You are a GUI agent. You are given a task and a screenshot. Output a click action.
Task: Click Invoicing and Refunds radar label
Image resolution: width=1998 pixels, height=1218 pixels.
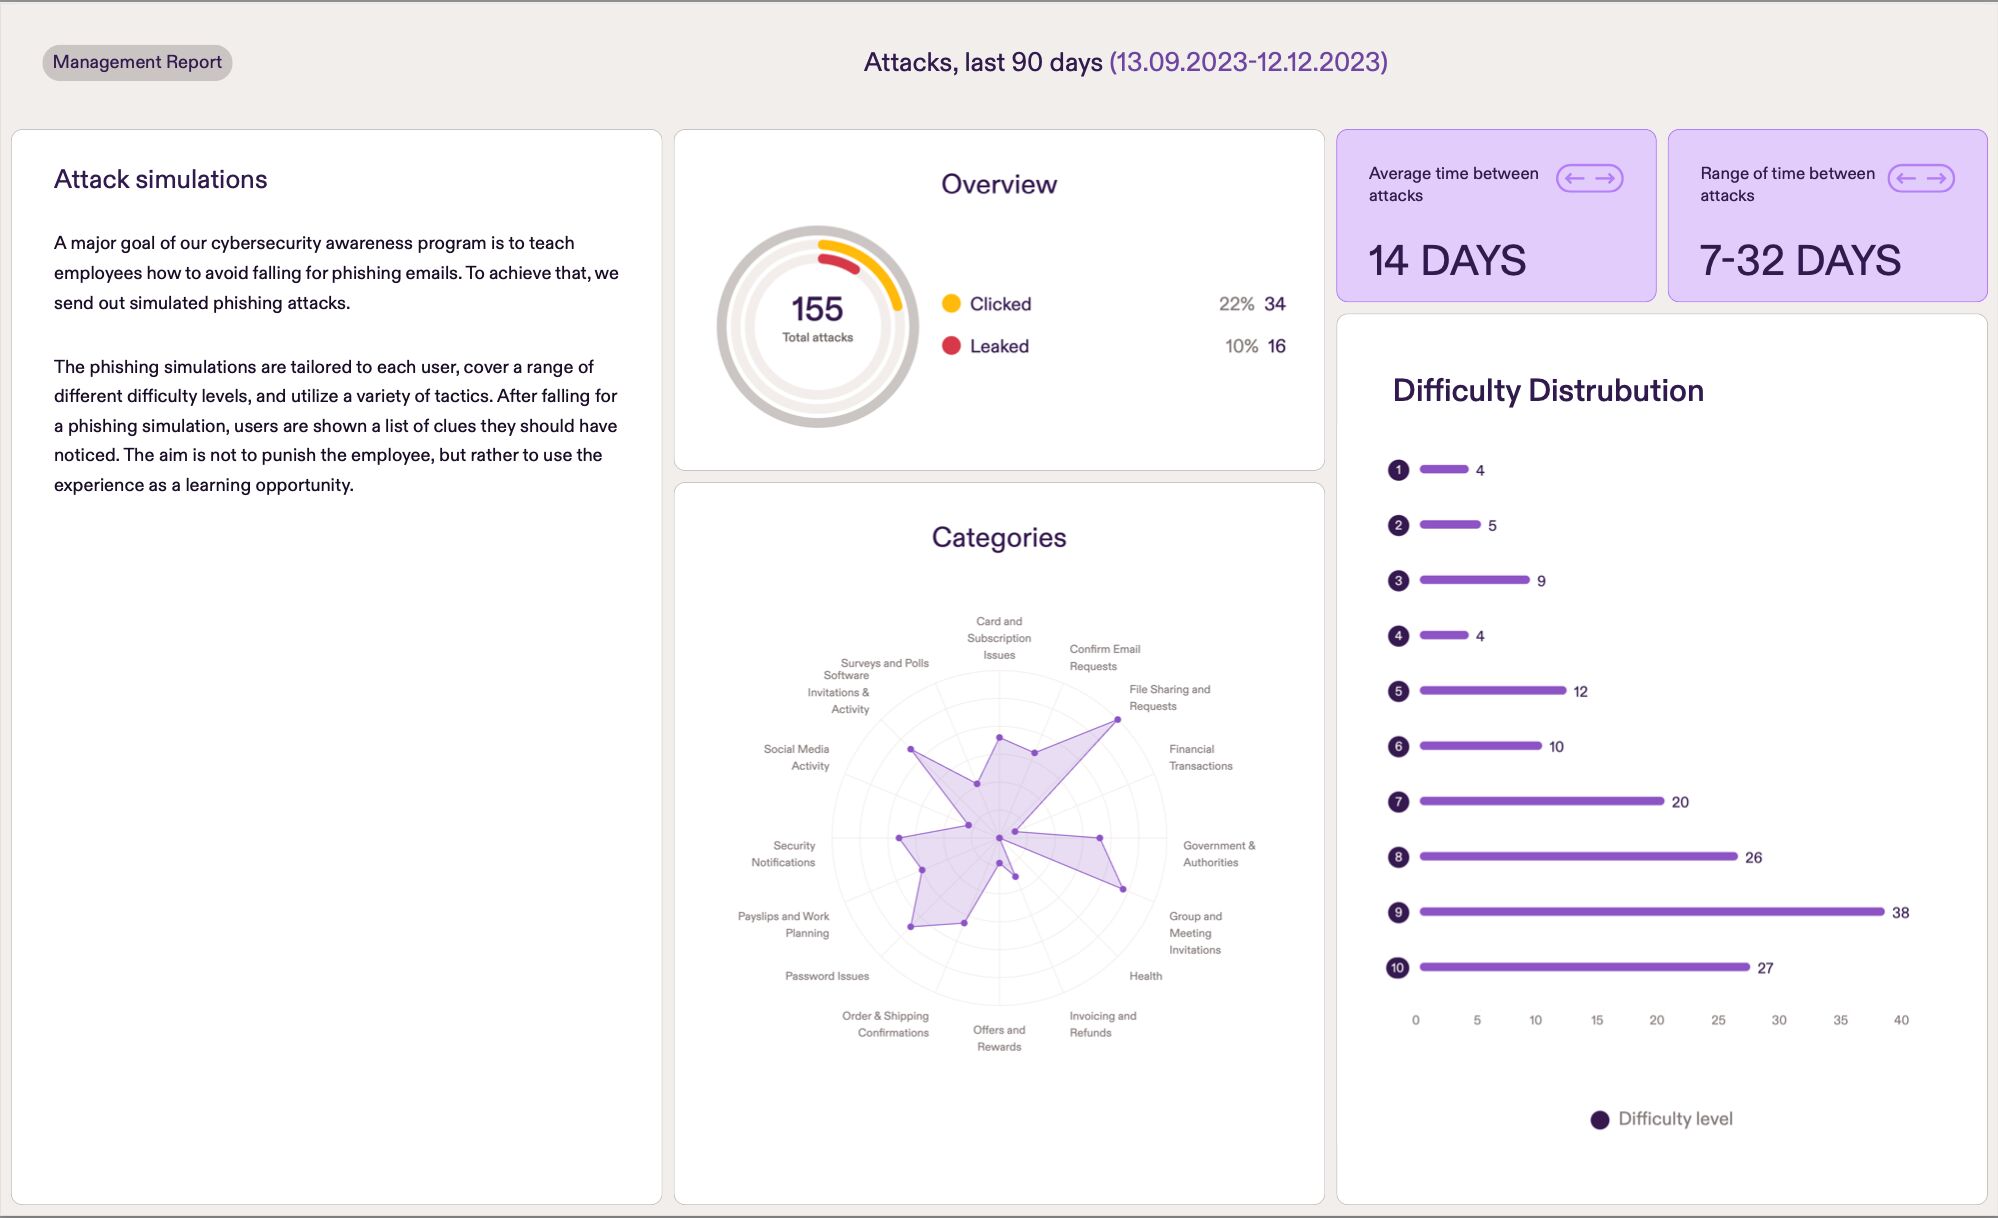[1102, 1024]
